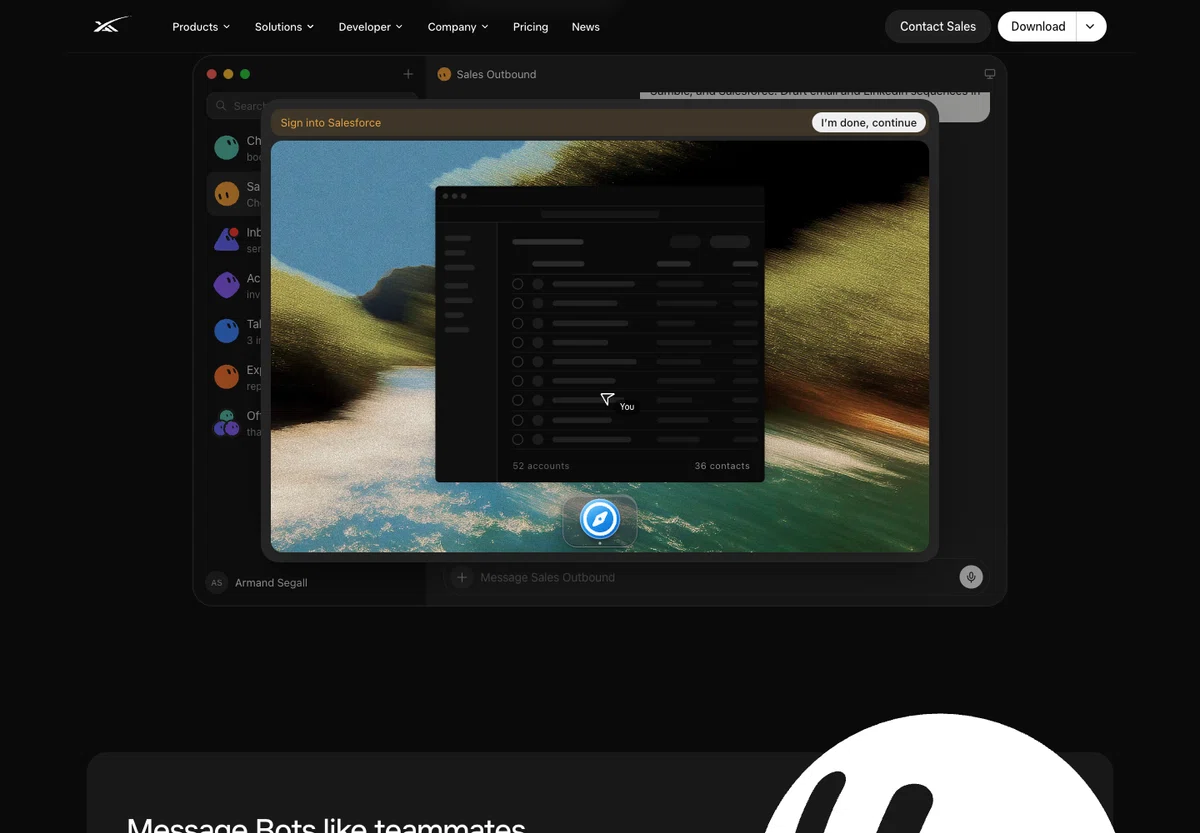Click the Download button
The image size is (1200, 833).
coord(1037,26)
